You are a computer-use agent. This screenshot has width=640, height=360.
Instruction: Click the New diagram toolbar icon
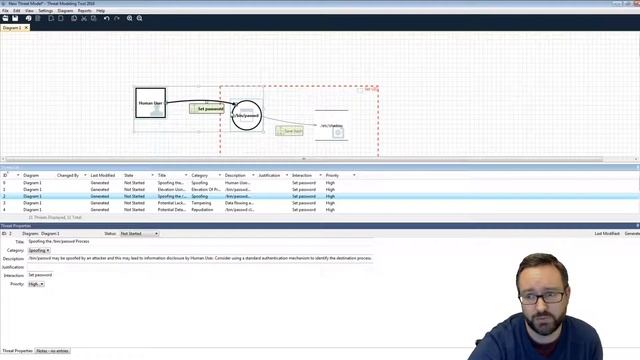pyautogui.click(x=51, y=18)
